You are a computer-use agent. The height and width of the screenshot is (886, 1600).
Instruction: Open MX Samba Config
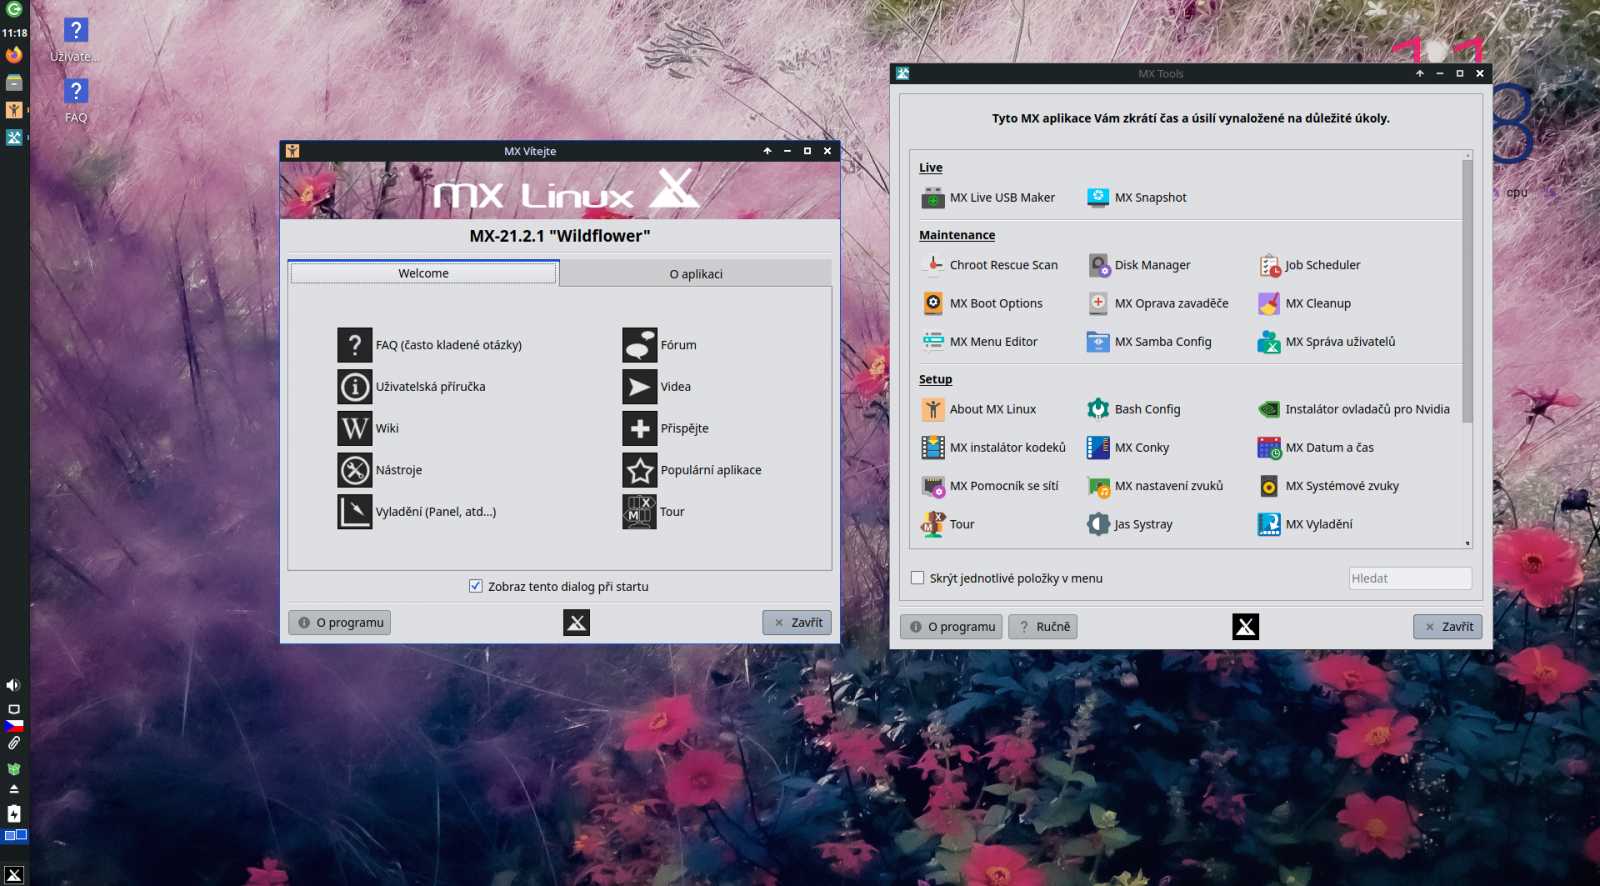[1149, 342]
